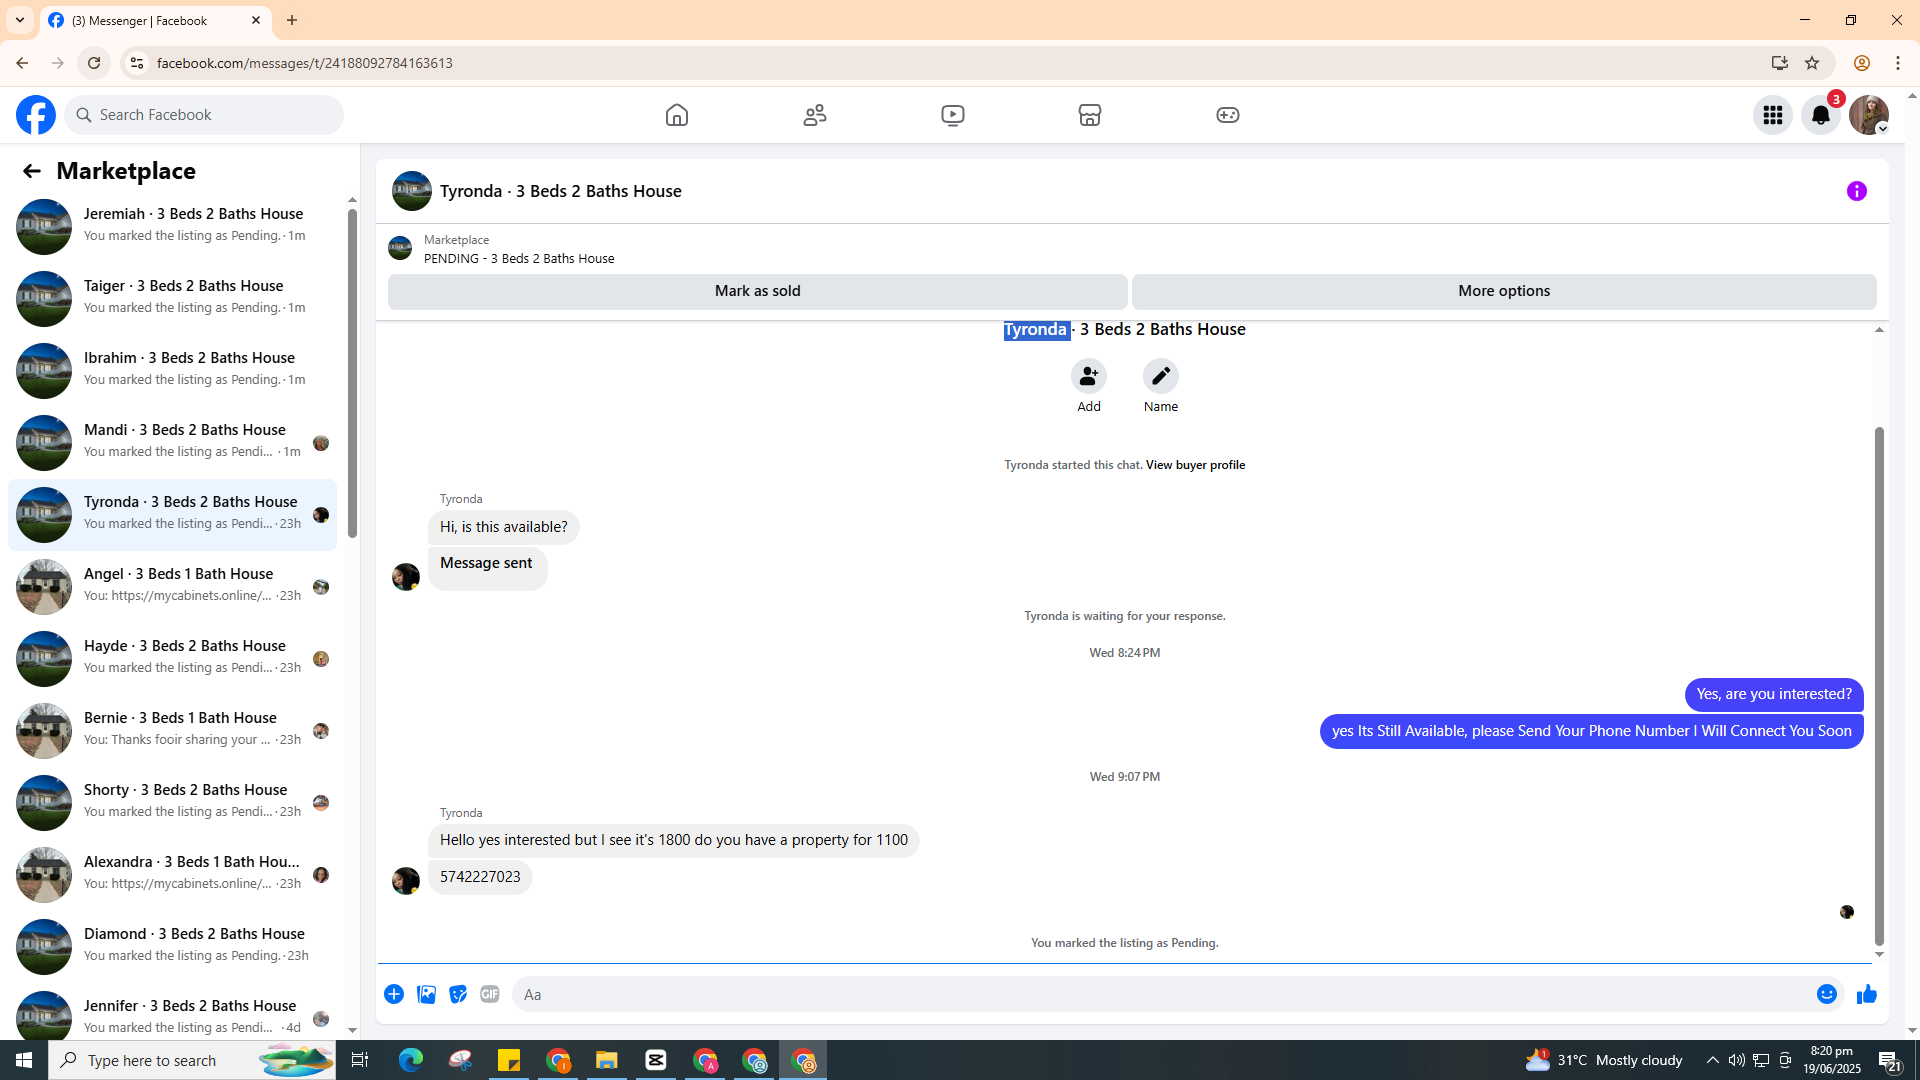The image size is (1920, 1080).
Task: Click the PENDING listing title in banner
Action: click(519, 258)
